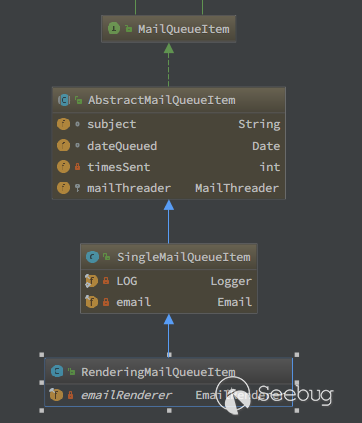Screen dimensions: 362x423
Task: Click the MailThreader type label
Action: [x=237, y=188]
